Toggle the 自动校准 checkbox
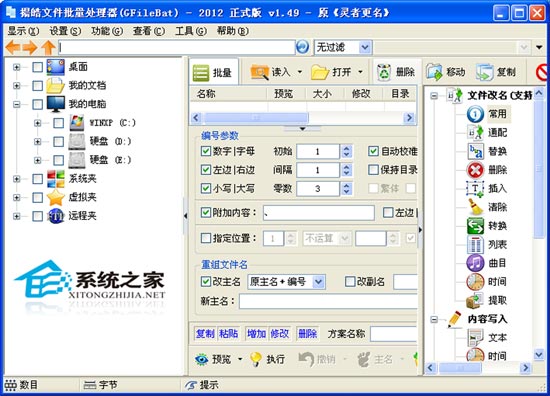This screenshot has height=396, width=550. point(373,151)
